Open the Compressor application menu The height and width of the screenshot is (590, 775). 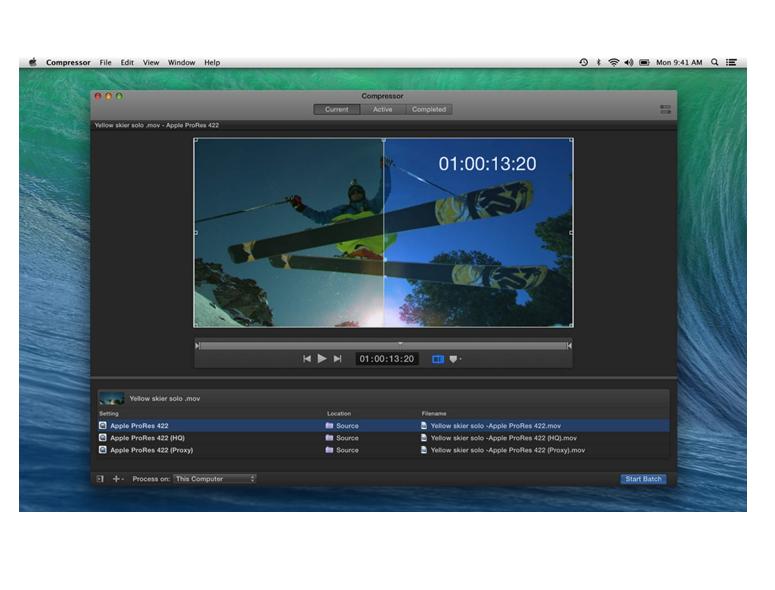pyautogui.click(x=68, y=63)
